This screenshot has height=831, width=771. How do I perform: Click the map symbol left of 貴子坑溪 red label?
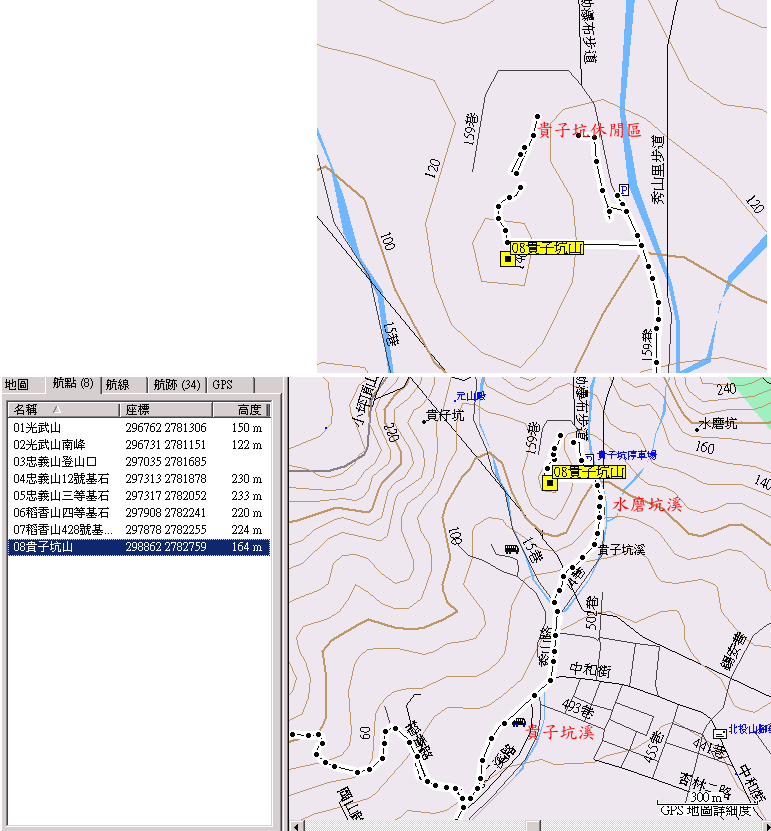point(517,721)
